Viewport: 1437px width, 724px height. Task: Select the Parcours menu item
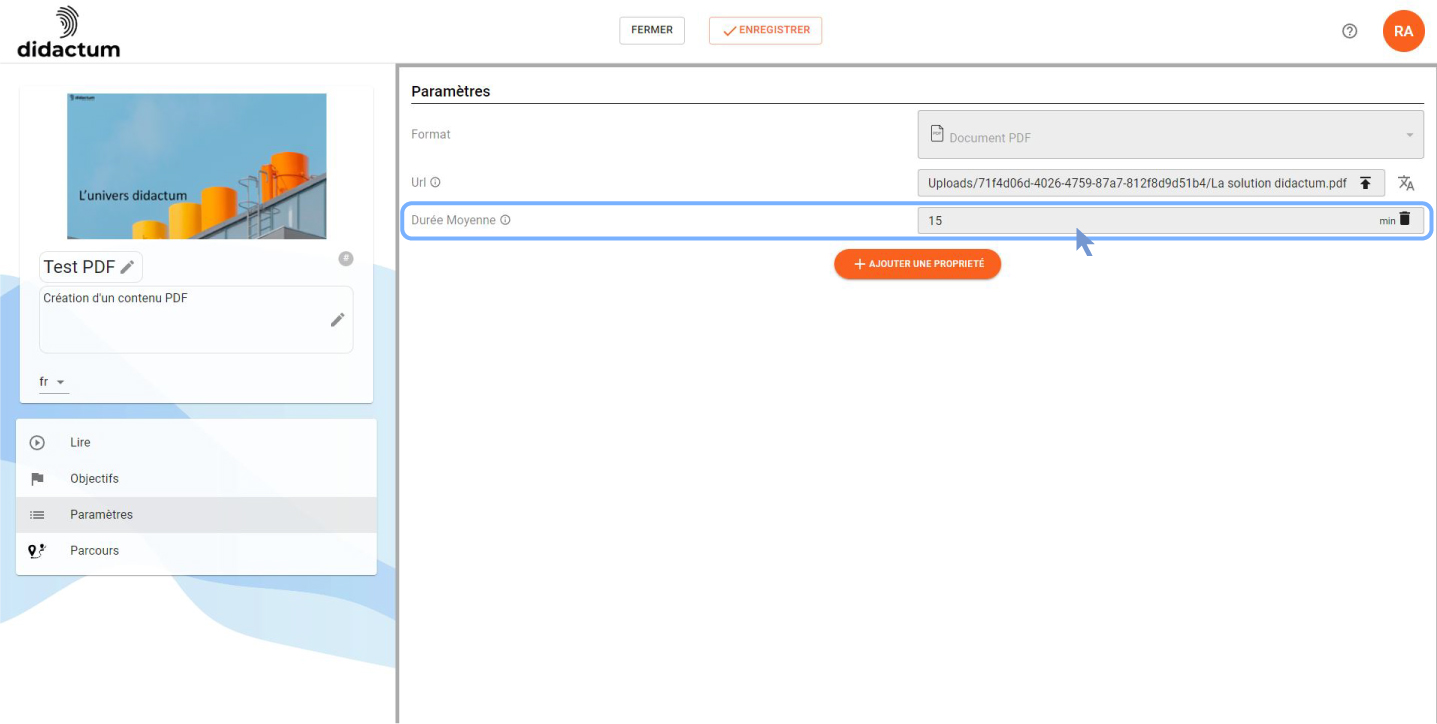click(x=196, y=550)
